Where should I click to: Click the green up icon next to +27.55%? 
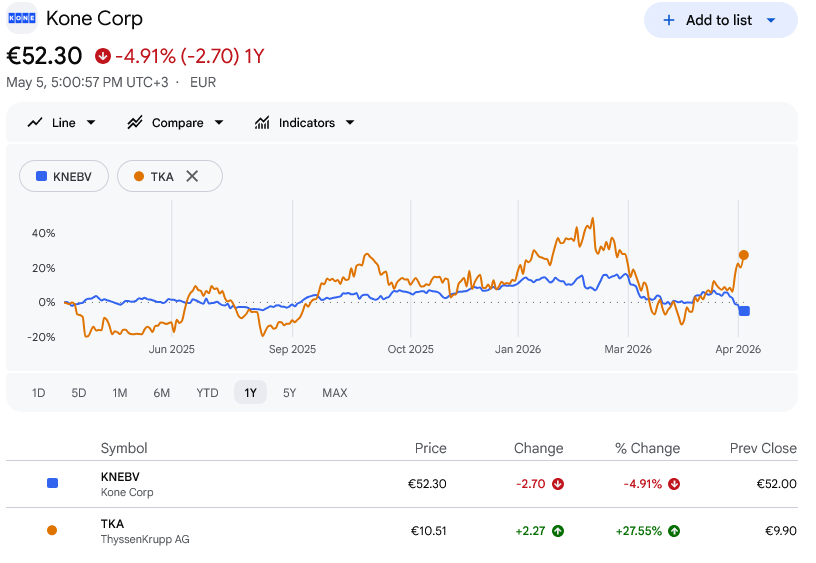click(674, 531)
